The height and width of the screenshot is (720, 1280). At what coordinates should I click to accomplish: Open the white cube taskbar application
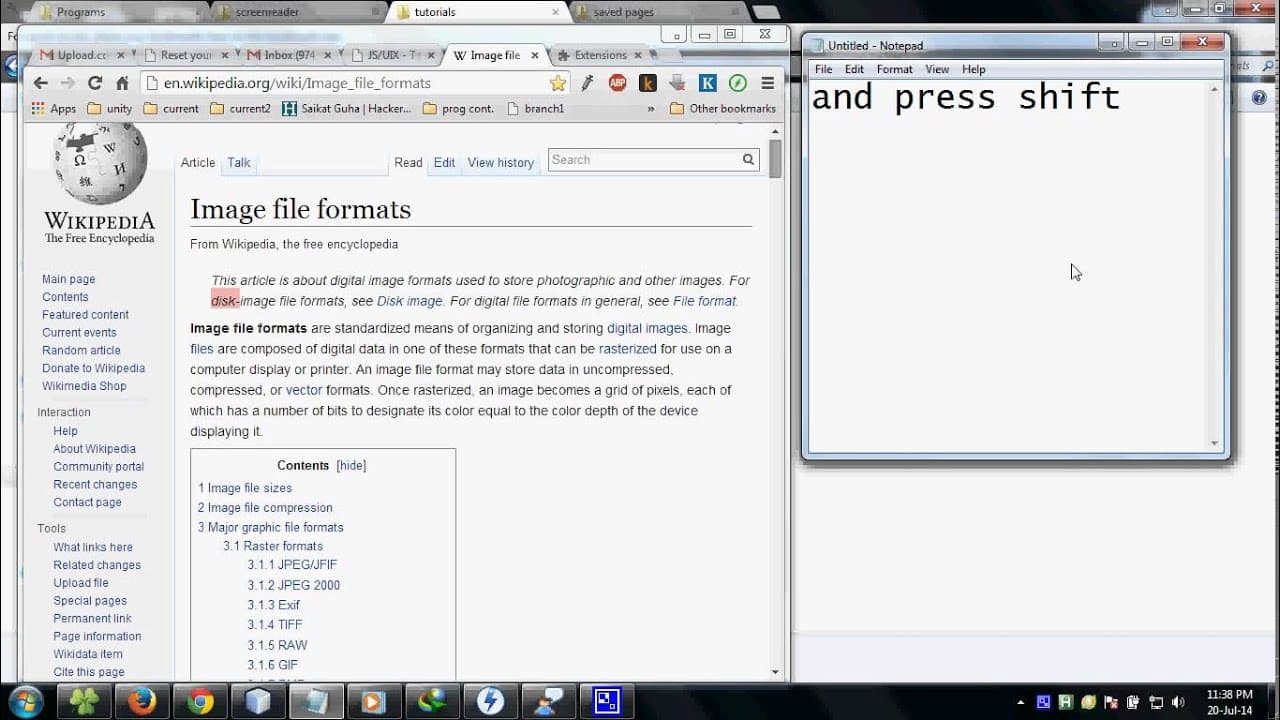tap(258, 701)
